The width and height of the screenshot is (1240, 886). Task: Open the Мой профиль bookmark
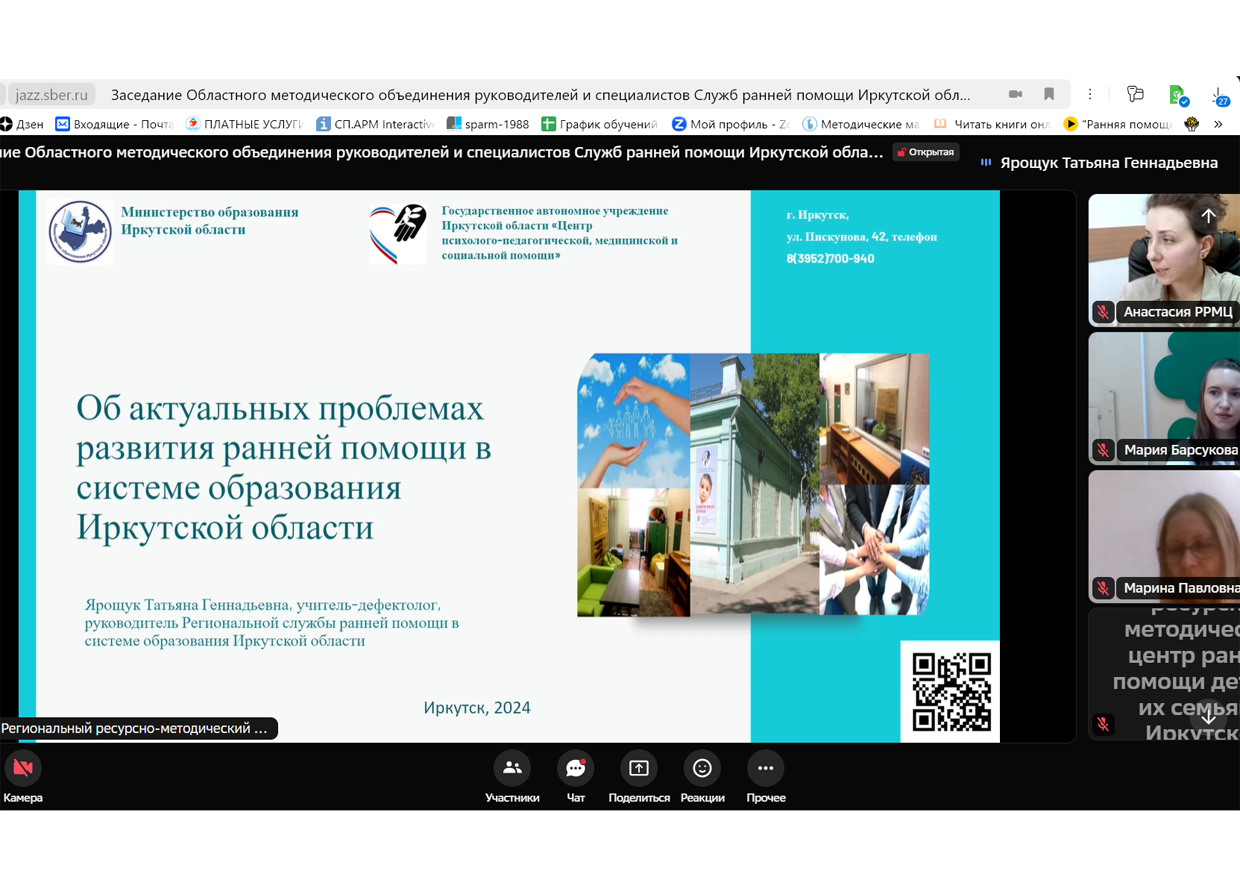point(730,124)
